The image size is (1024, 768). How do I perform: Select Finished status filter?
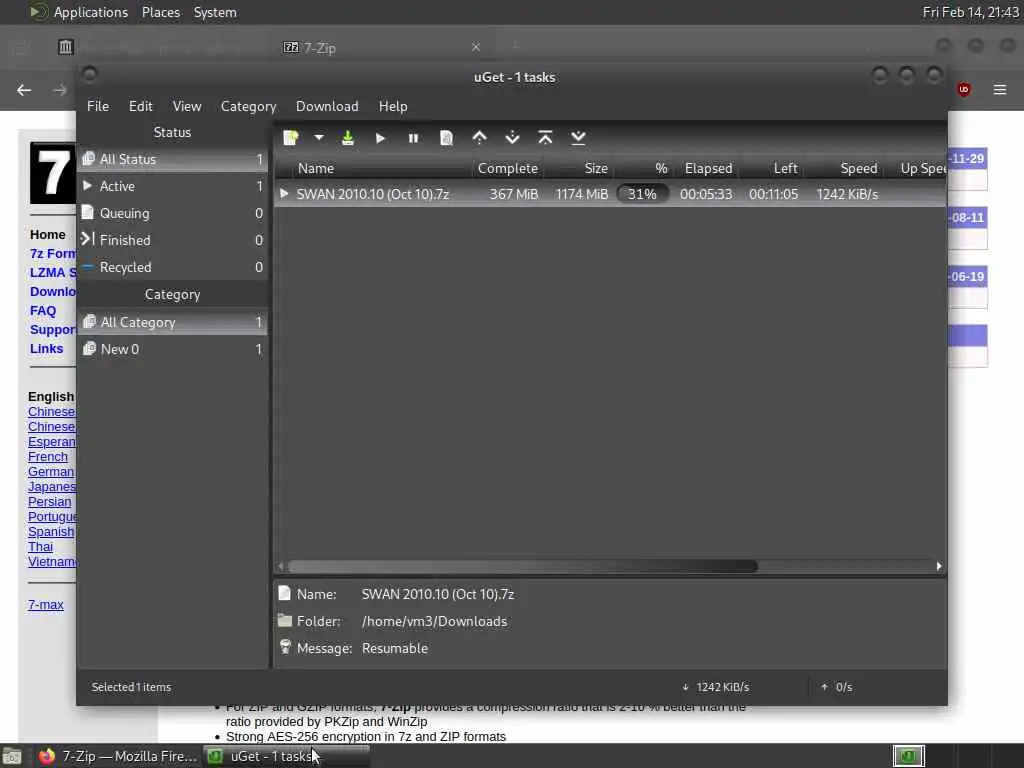coord(172,240)
